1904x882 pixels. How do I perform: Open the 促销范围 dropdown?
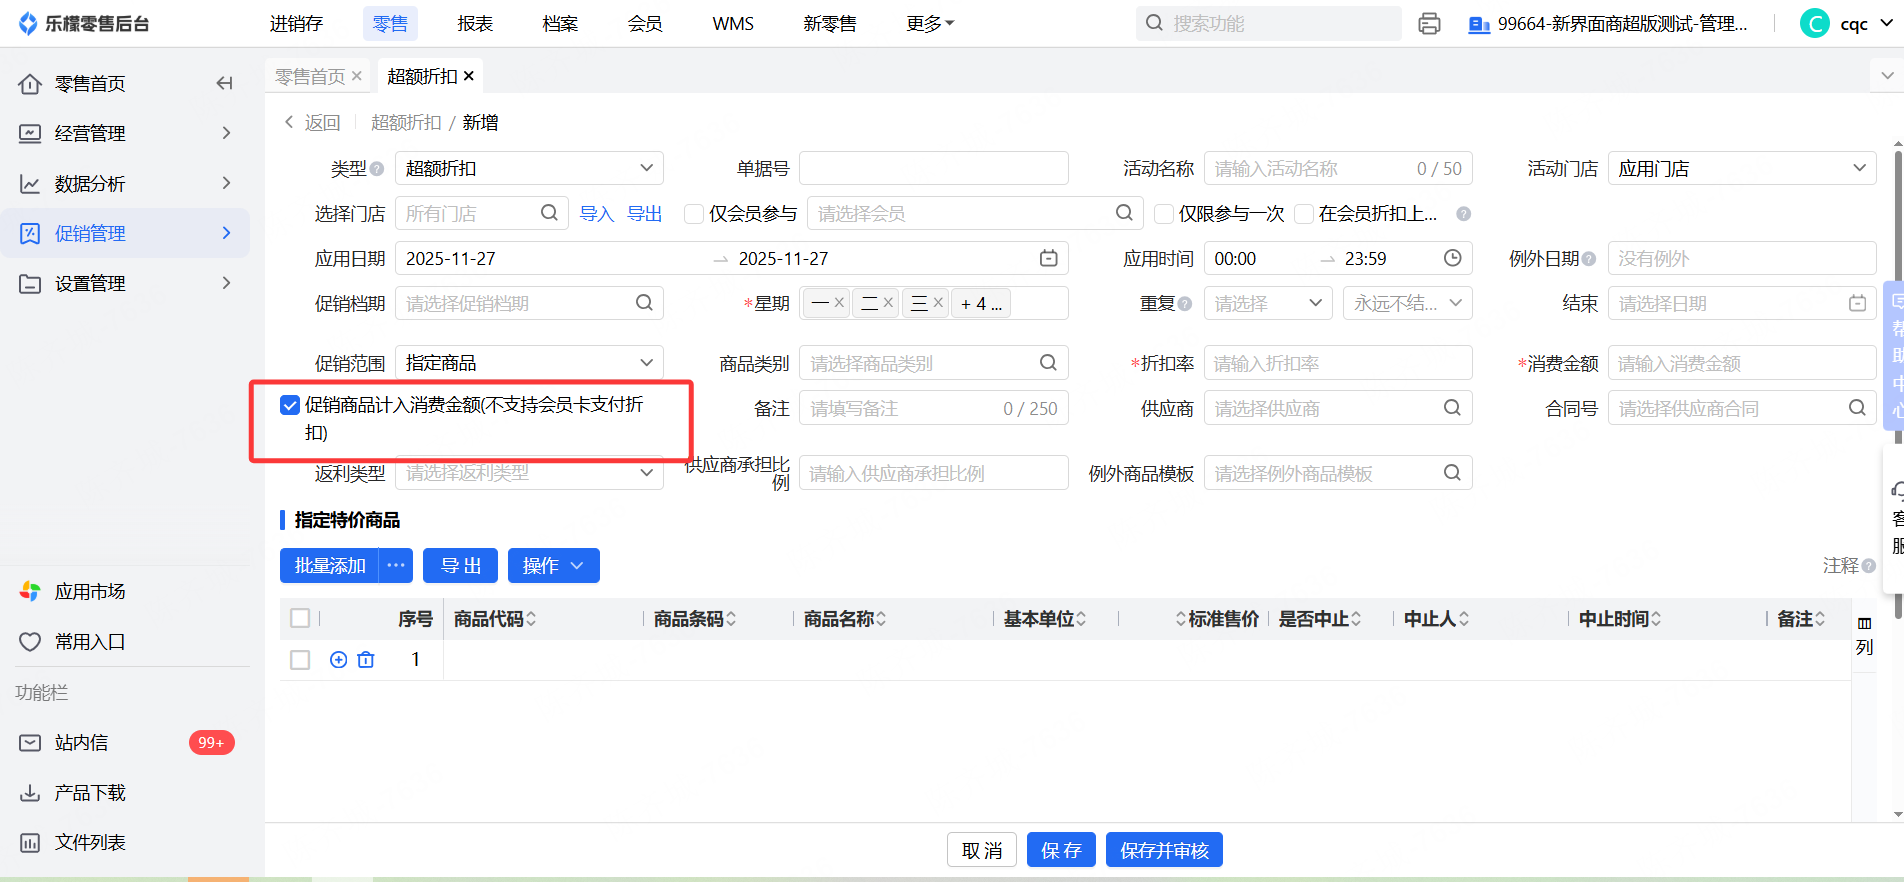pyautogui.click(x=529, y=363)
